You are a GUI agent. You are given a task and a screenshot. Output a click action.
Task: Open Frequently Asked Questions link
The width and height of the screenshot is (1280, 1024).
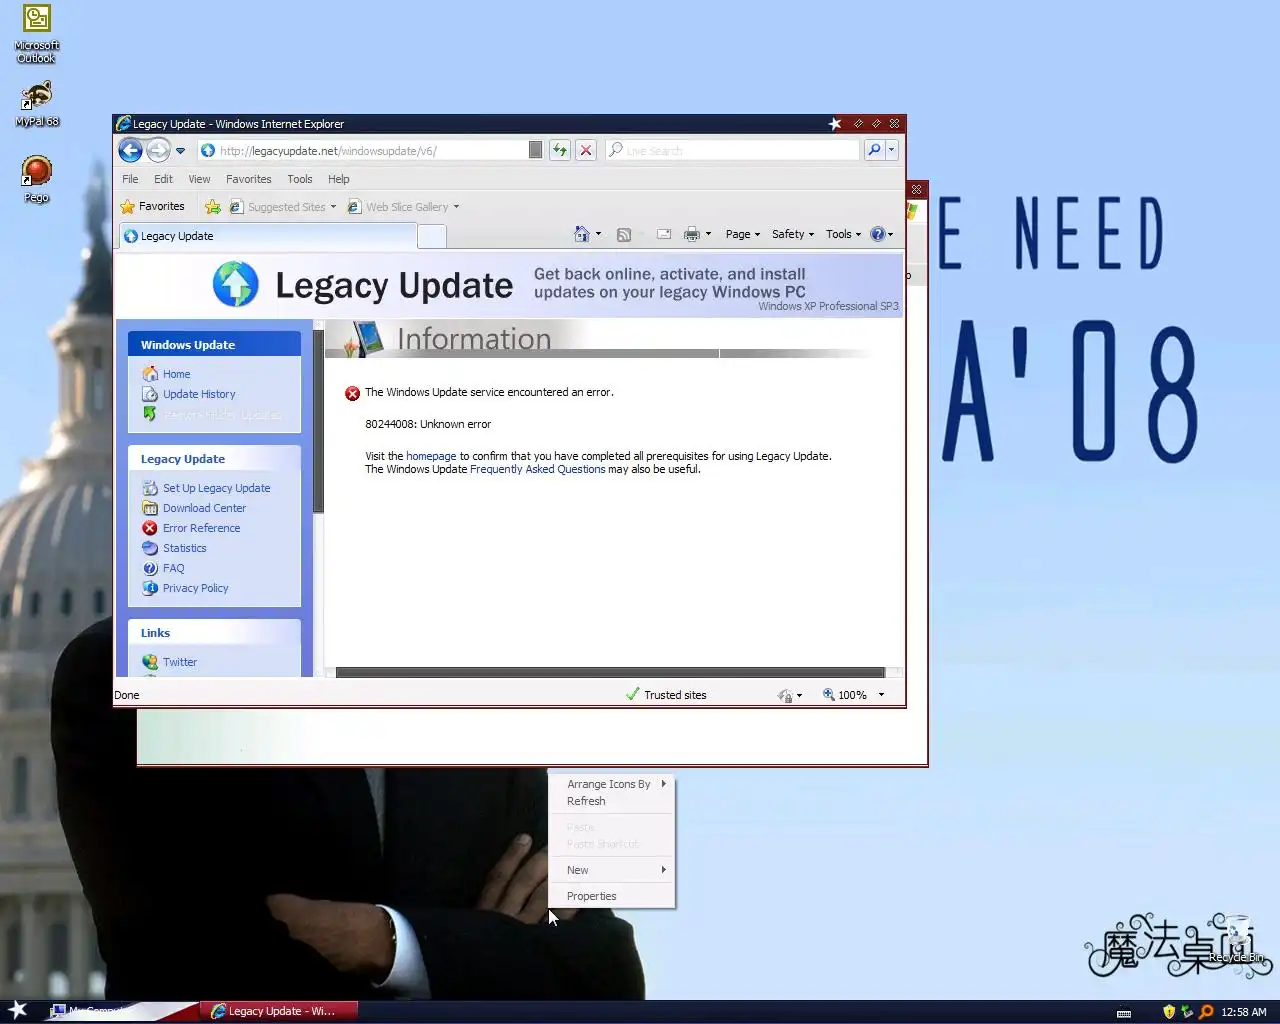coord(537,469)
